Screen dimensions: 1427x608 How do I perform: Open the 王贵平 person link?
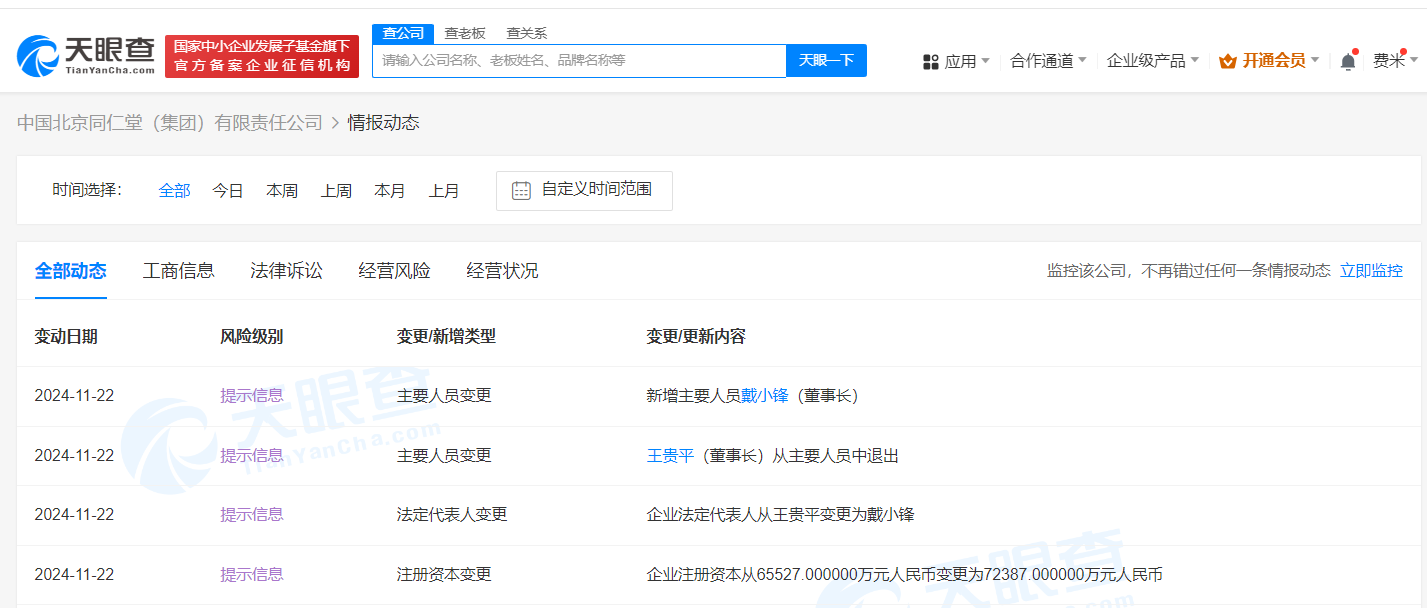(x=671, y=456)
